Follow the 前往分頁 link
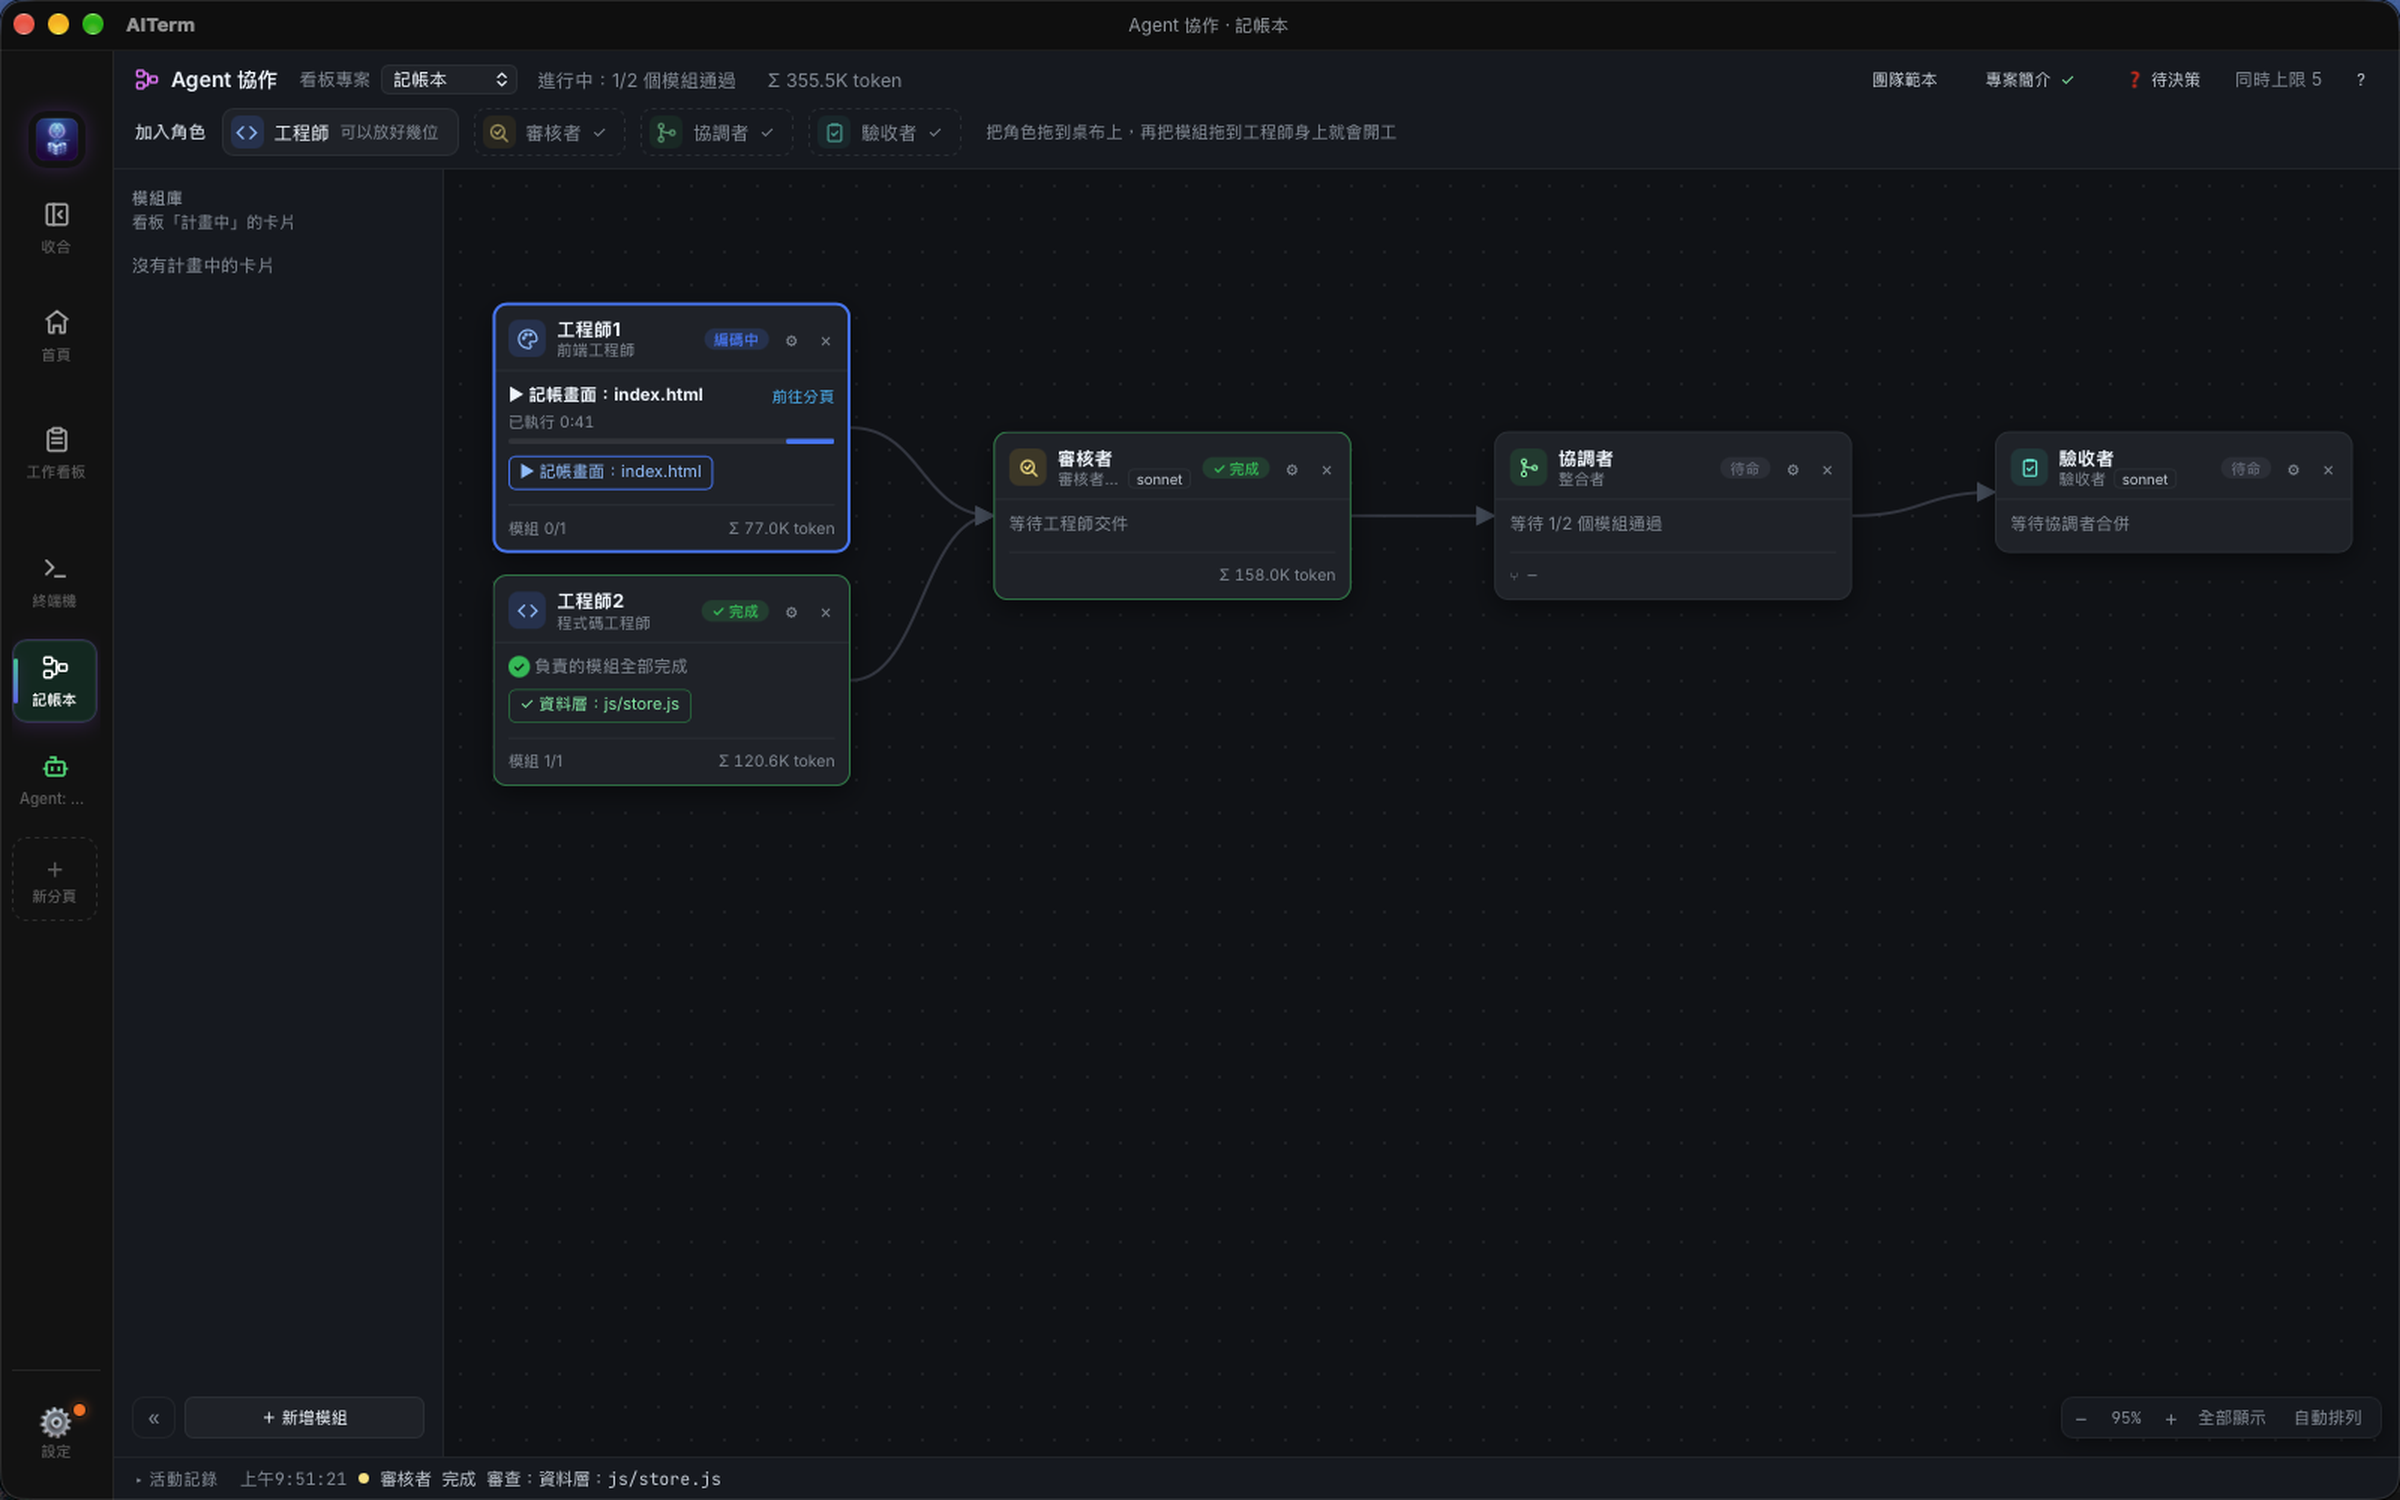Image resolution: width=2400 pixels, height=1500 pixels. [802, 397]
